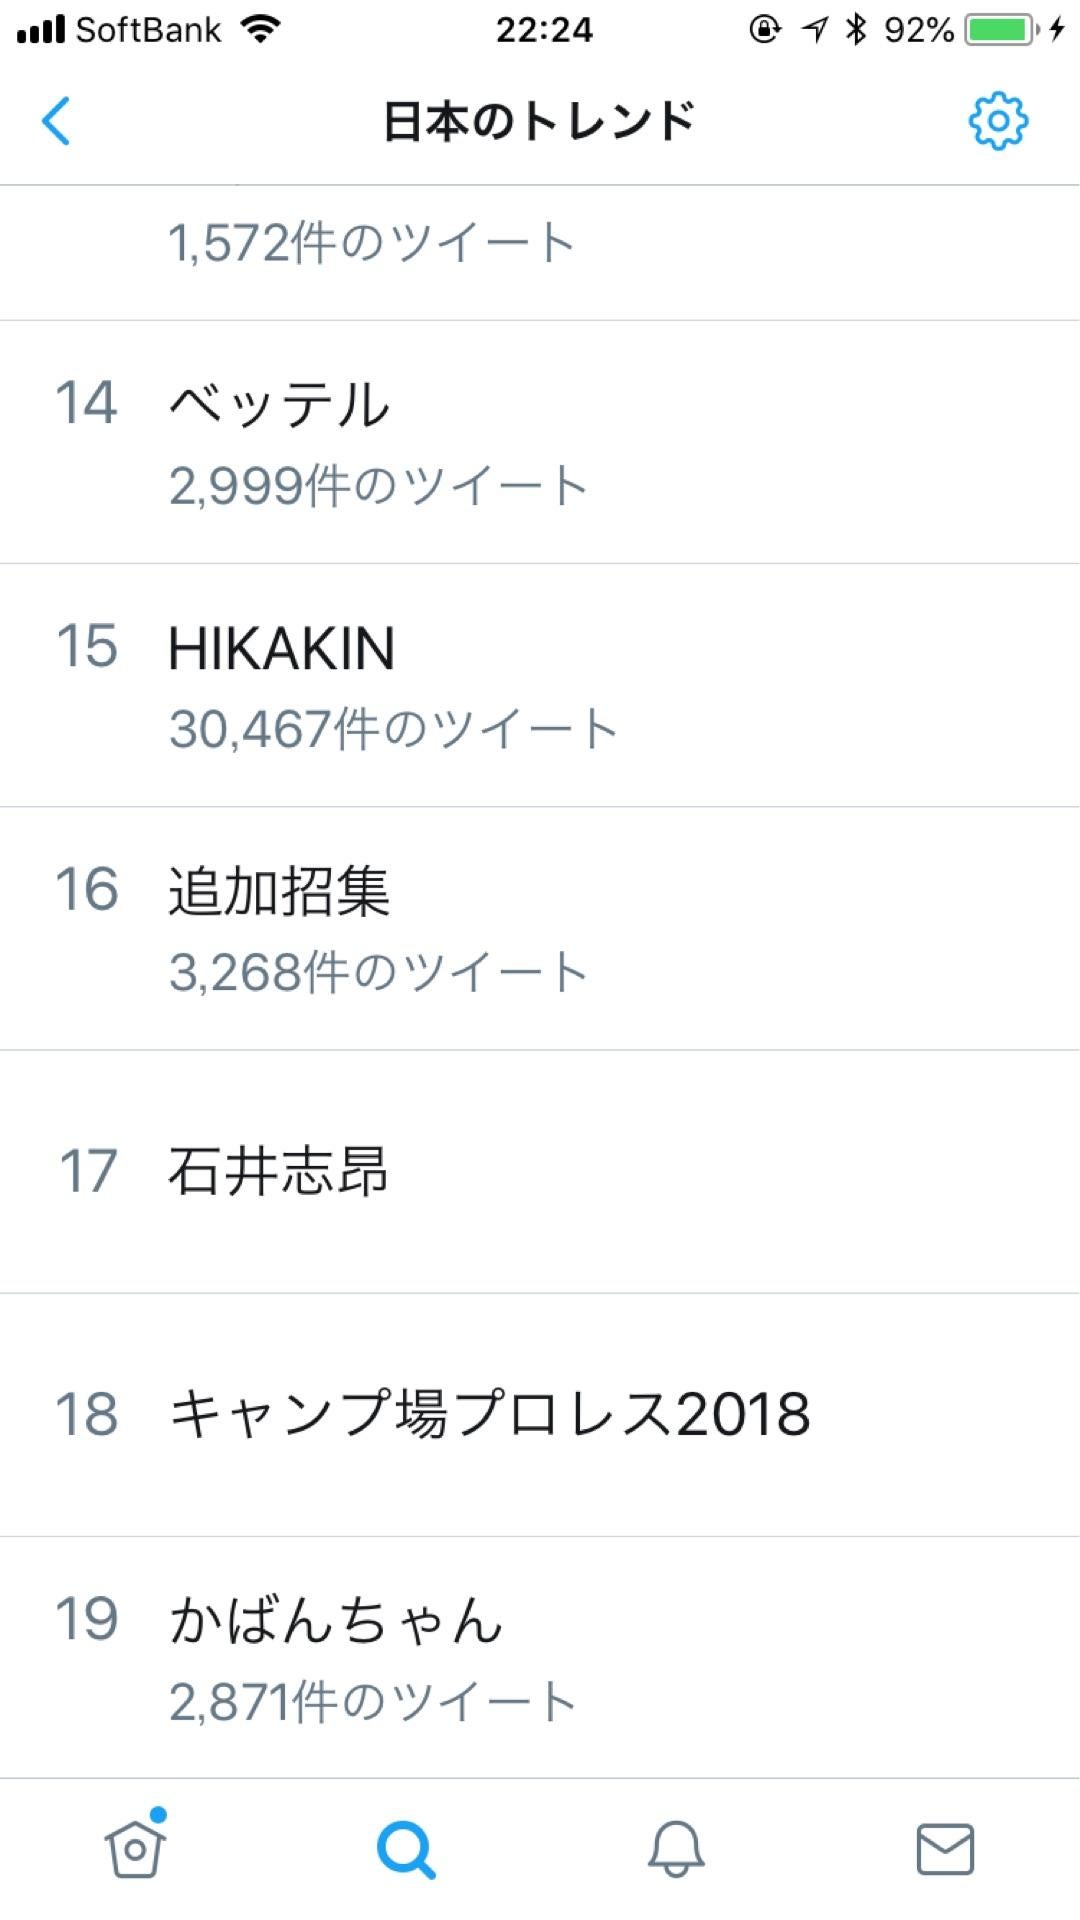Image resolution: width=1080 pixels, height=1920 pixels.
Task: Tap the Wi-Fi icon in status bar
Action: point(260,29)
